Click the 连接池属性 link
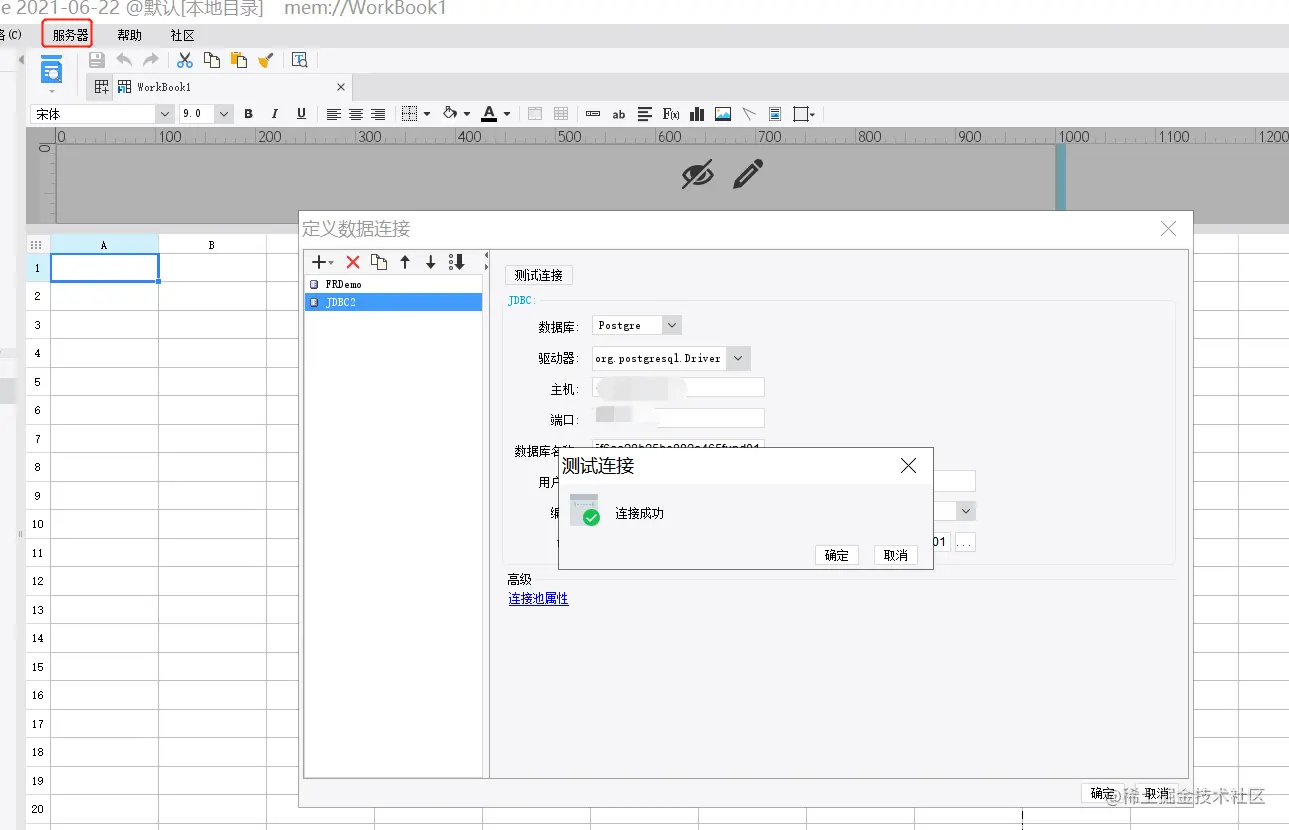This screenshot has height=830, width=1289. [538, 599]
